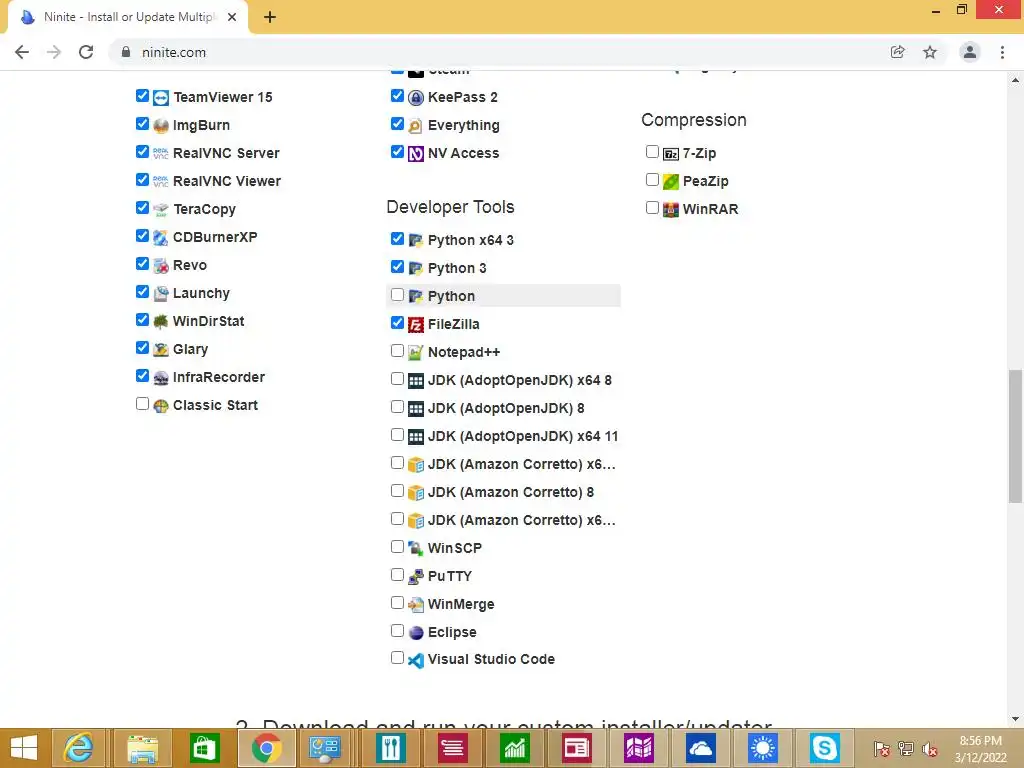Uncheck the RealVNC Server checkbox
This screenshot has width=1024, height=768.
(x=142, y=152)
